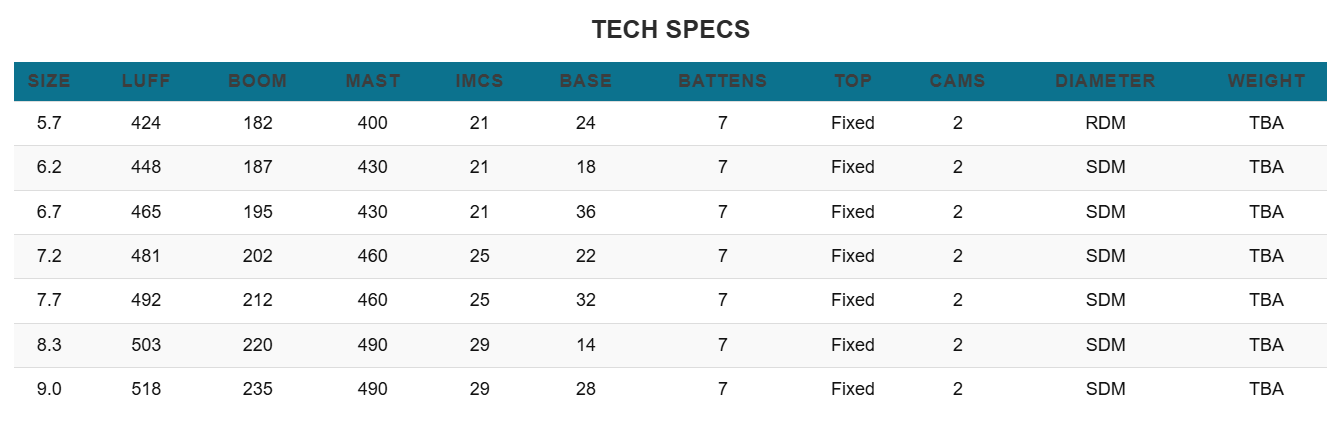
Task: Click base value 32
Action: tap(586, 300)
